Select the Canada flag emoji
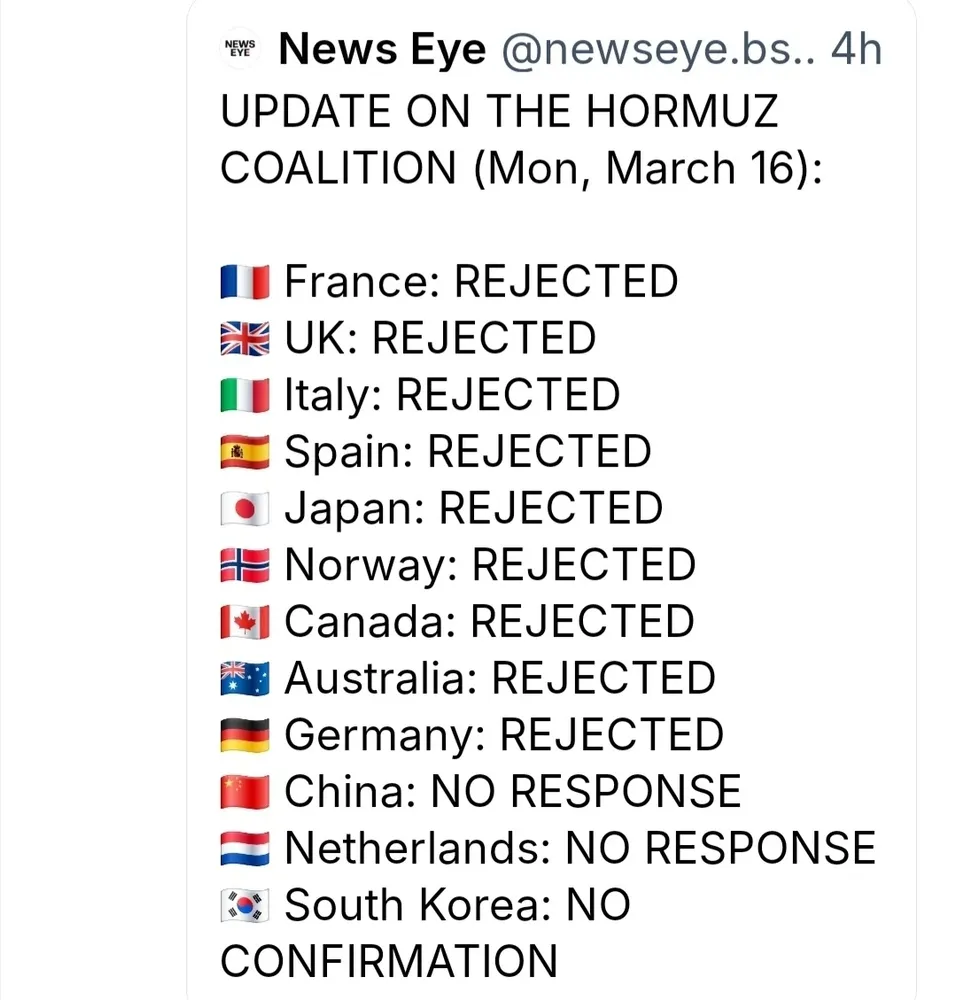 (245, 622)
